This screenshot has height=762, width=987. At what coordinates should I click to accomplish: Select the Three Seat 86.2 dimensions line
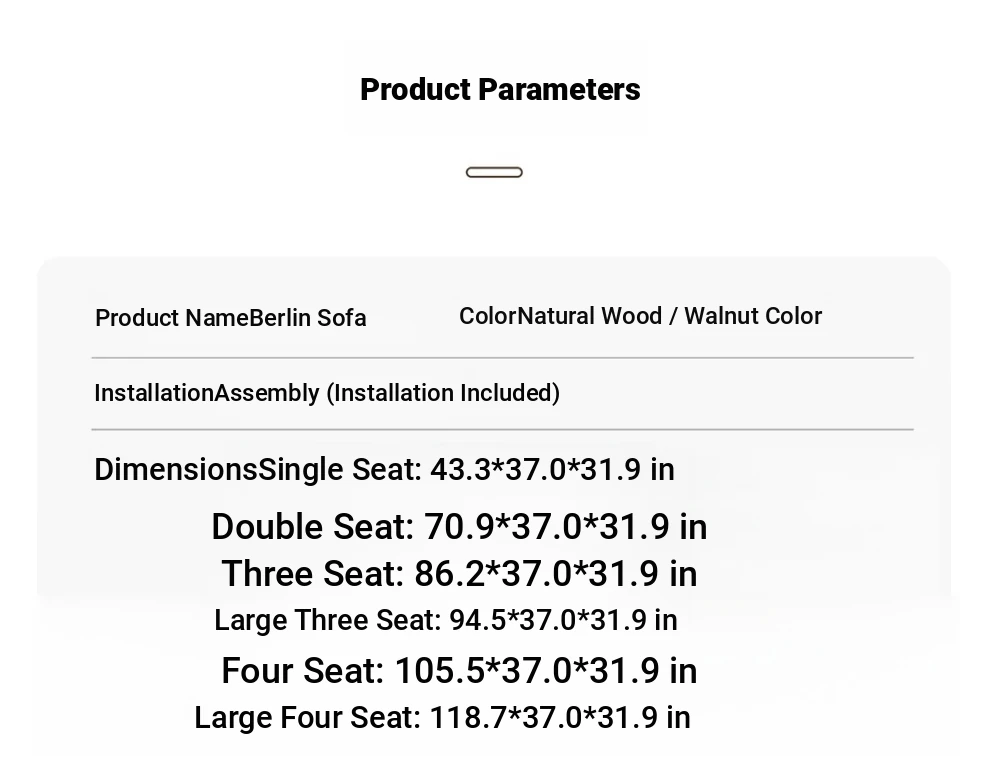point(459,574)
